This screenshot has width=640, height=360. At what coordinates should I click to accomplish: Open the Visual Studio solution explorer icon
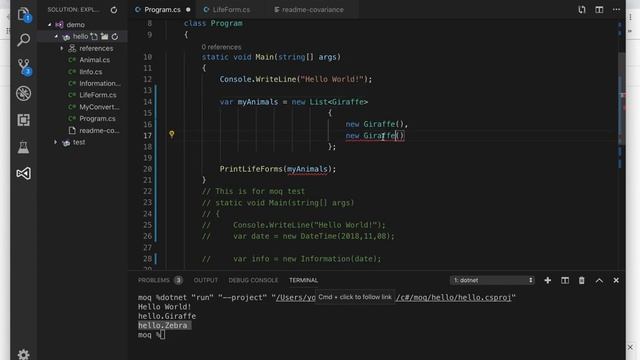pyautogui.click(x=23, y=173)
